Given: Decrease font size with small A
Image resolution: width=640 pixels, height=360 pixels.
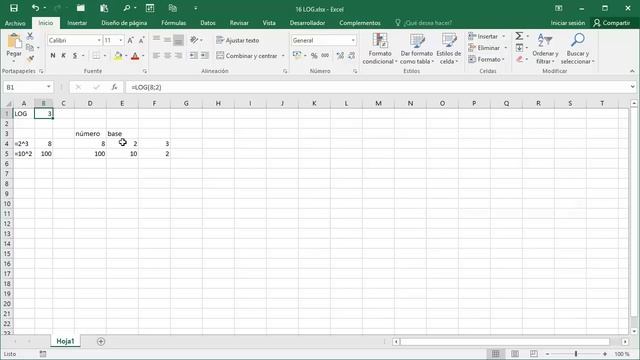Looking at the screenshot, I should tap(141, 40).
